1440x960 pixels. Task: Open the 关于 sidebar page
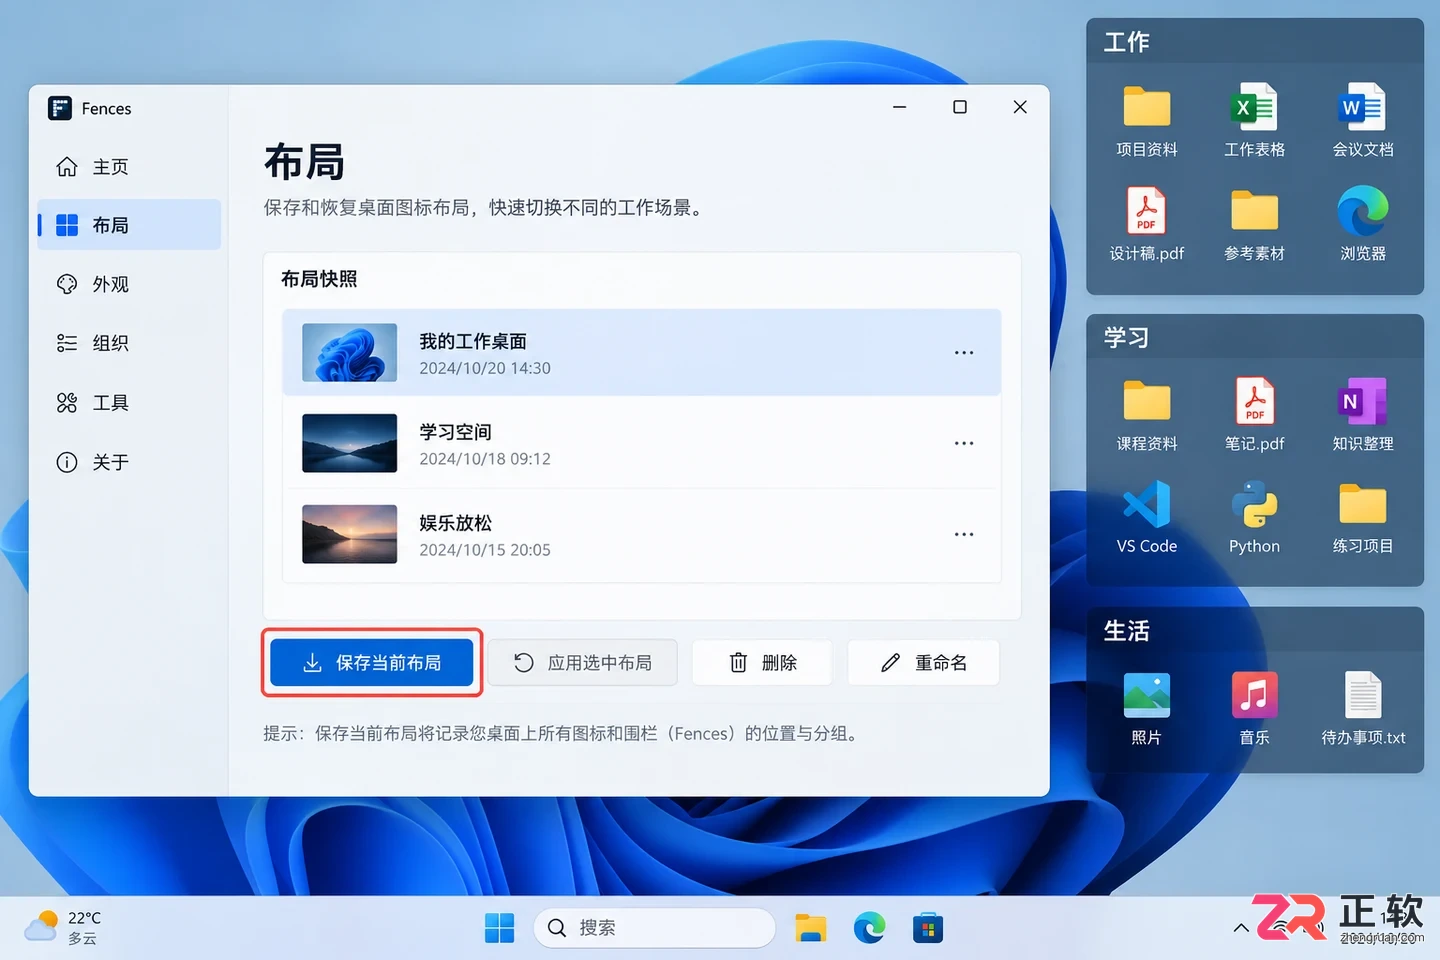coord(129,462)
